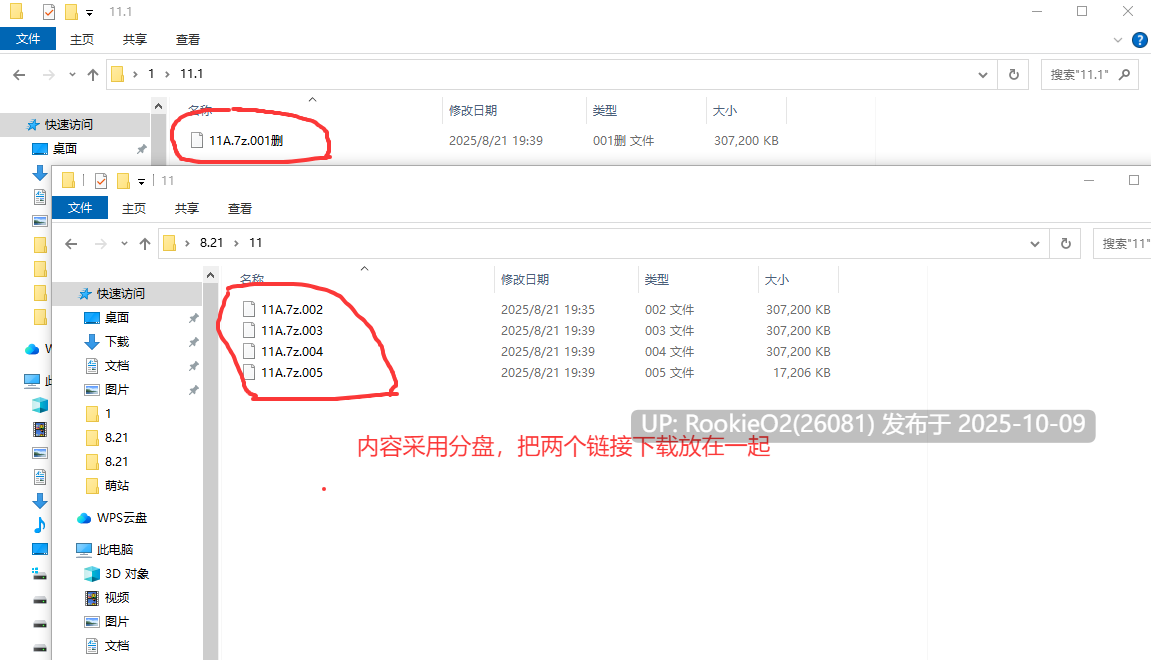Open 3D 对象 in the sidebar

coord(126,573)
